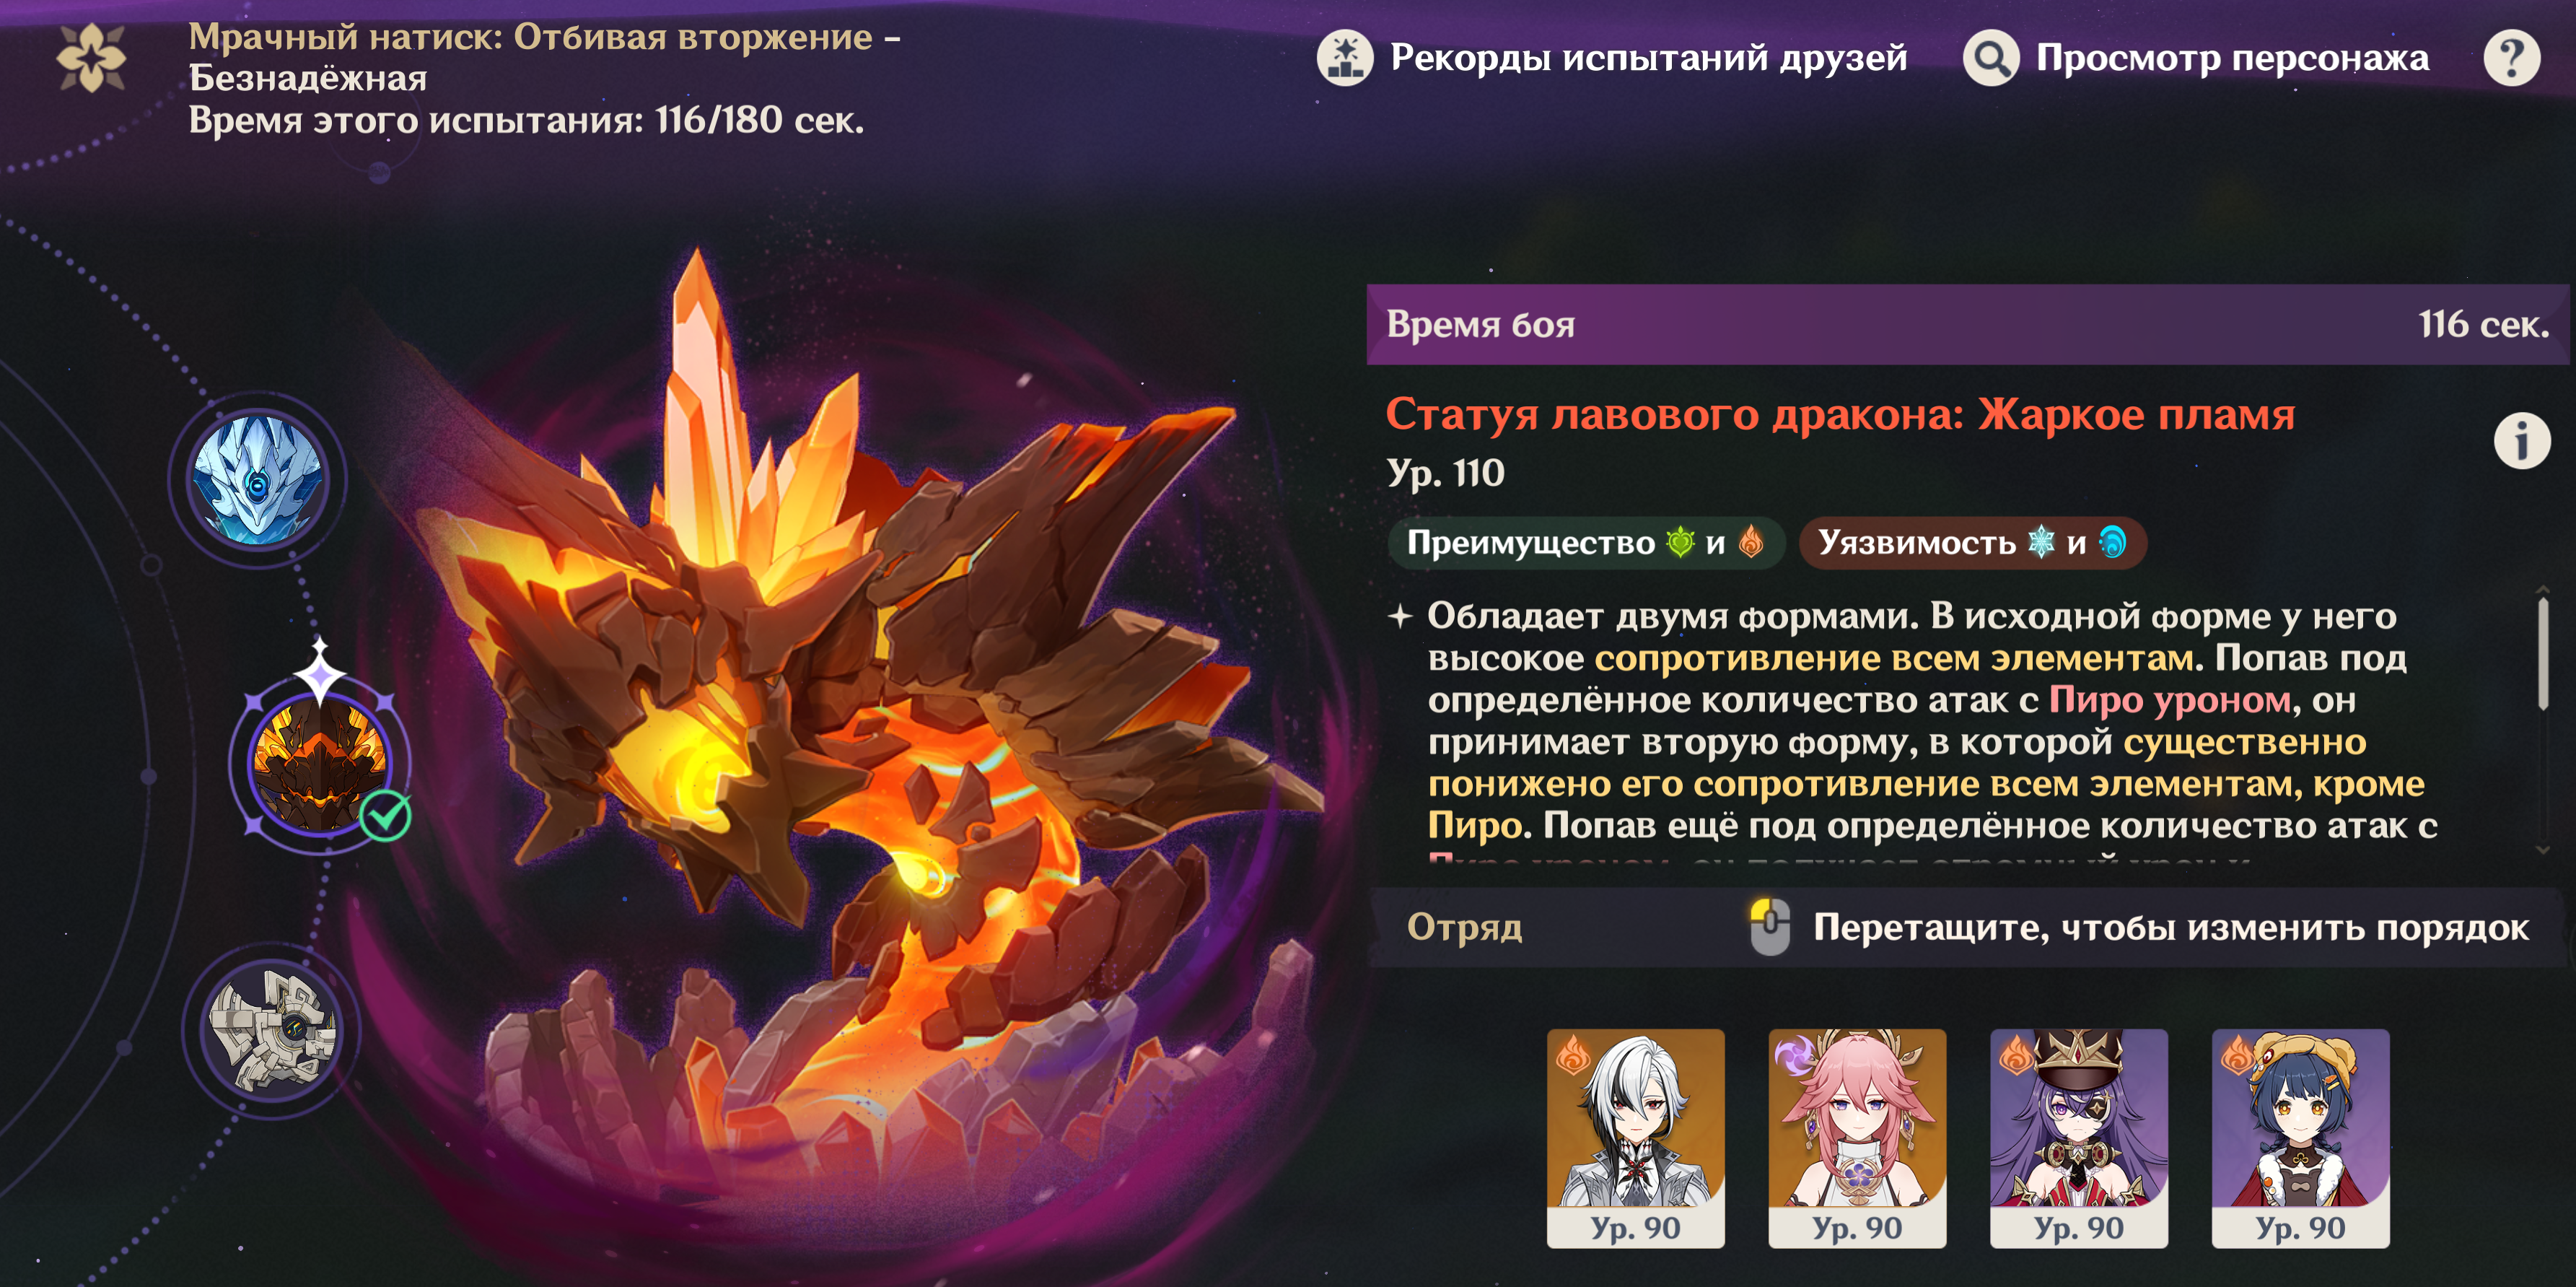The height and width of the screenshot is (1287, 2576).
Task: Open friends' challenge records icon
Action: 1345,58
